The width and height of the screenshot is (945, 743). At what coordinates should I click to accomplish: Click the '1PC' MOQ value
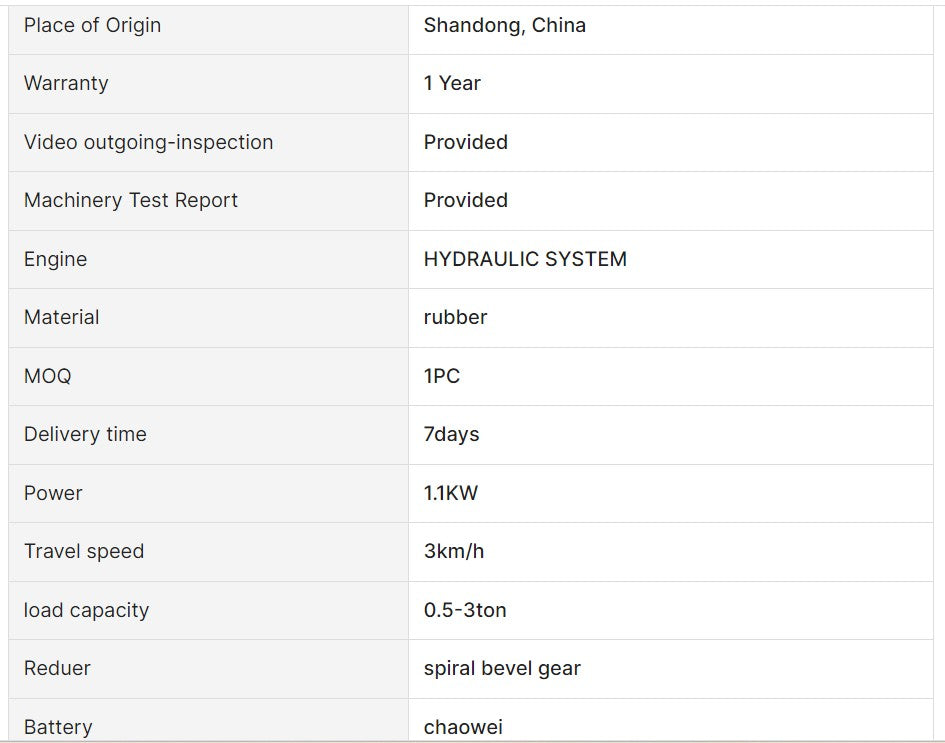(442, 376)
